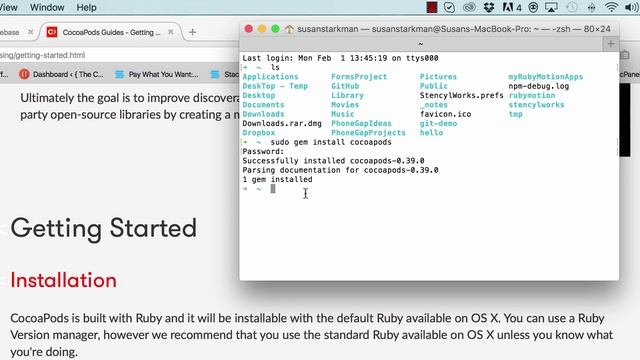Click 'sudo gem install cocoapods' command line

tap(331, 142)
